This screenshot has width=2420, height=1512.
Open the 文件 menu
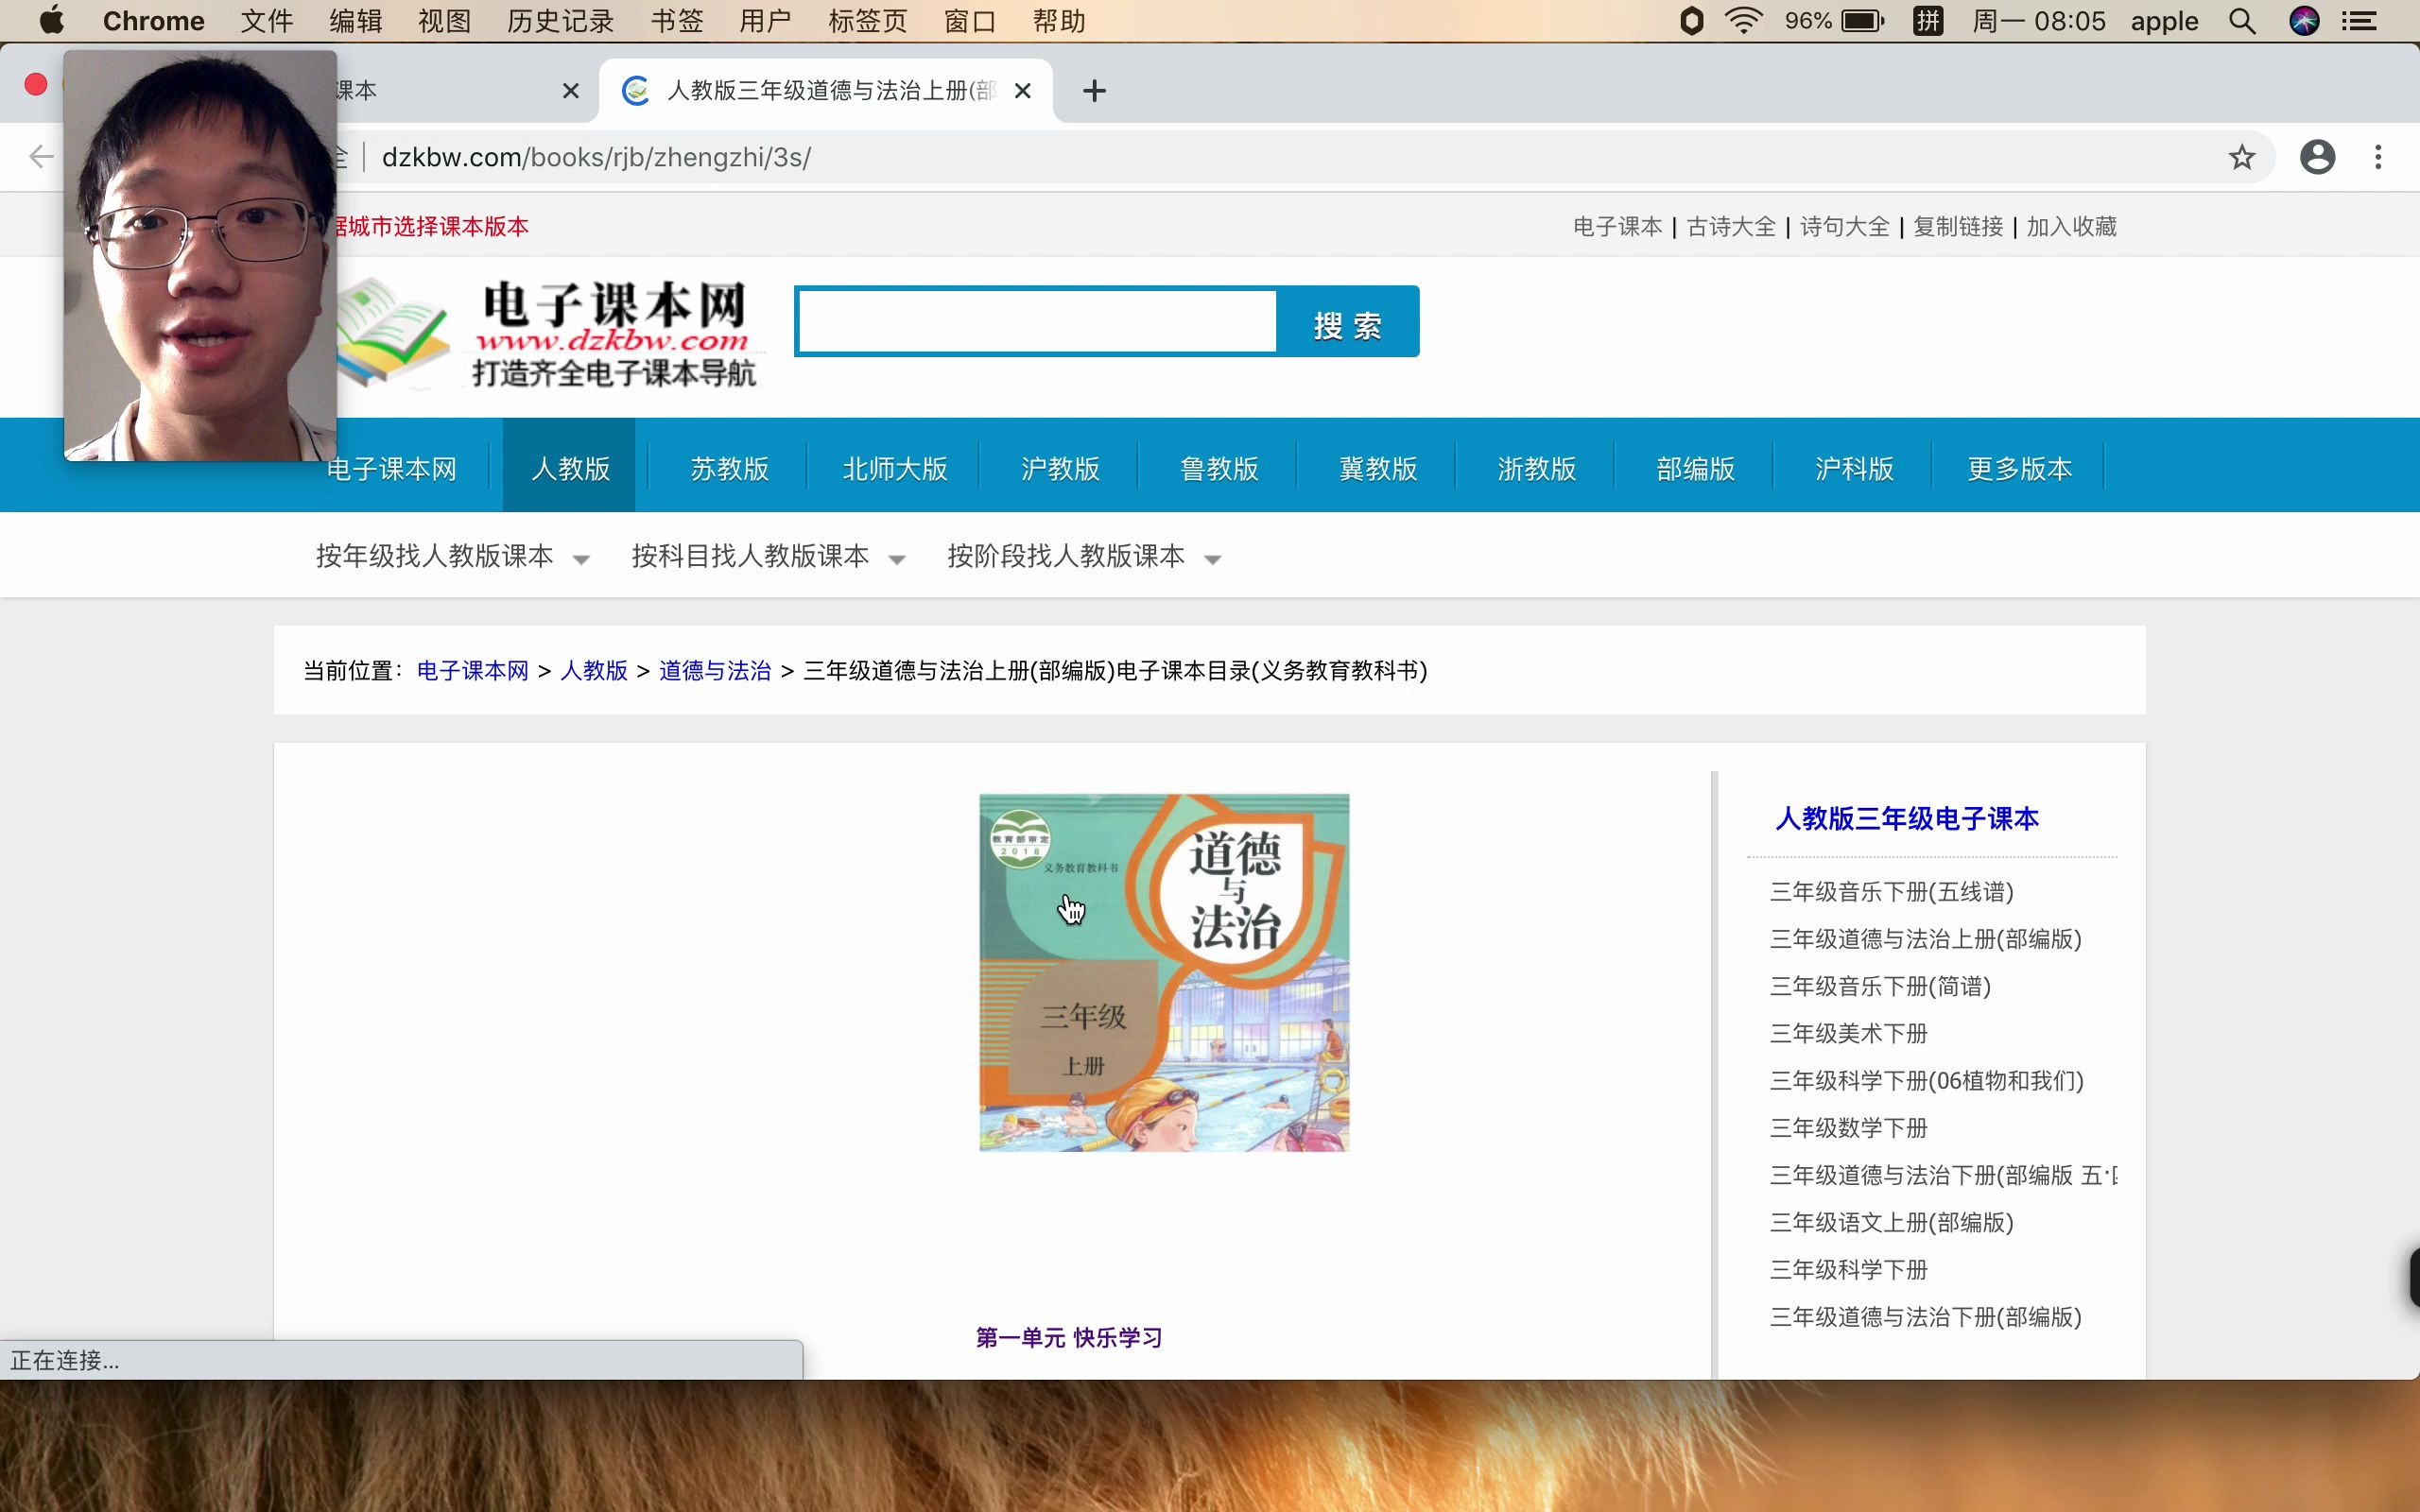tap(266, 21)
